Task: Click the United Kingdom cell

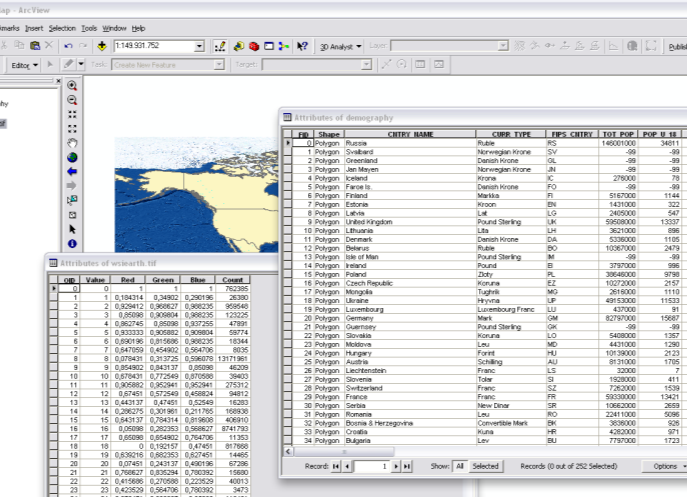Action: click(x=410, y=222)
